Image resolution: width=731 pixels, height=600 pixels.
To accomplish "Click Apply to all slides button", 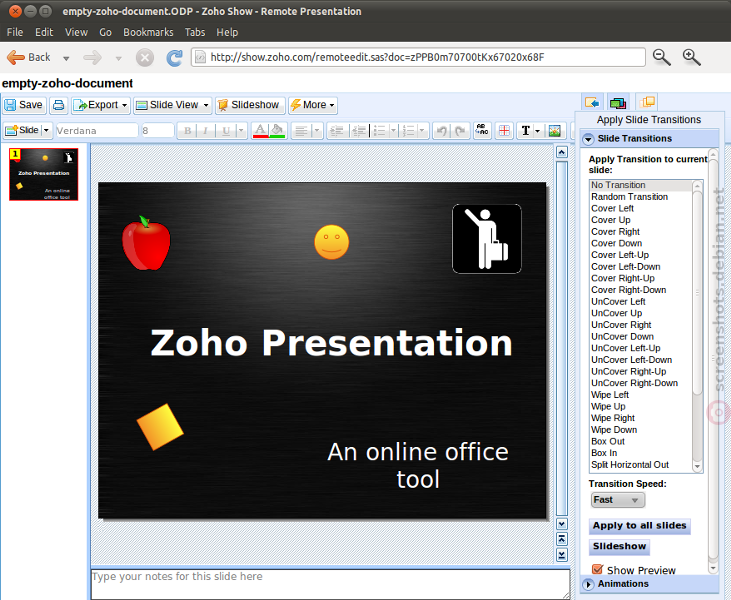I will (639, 526).
